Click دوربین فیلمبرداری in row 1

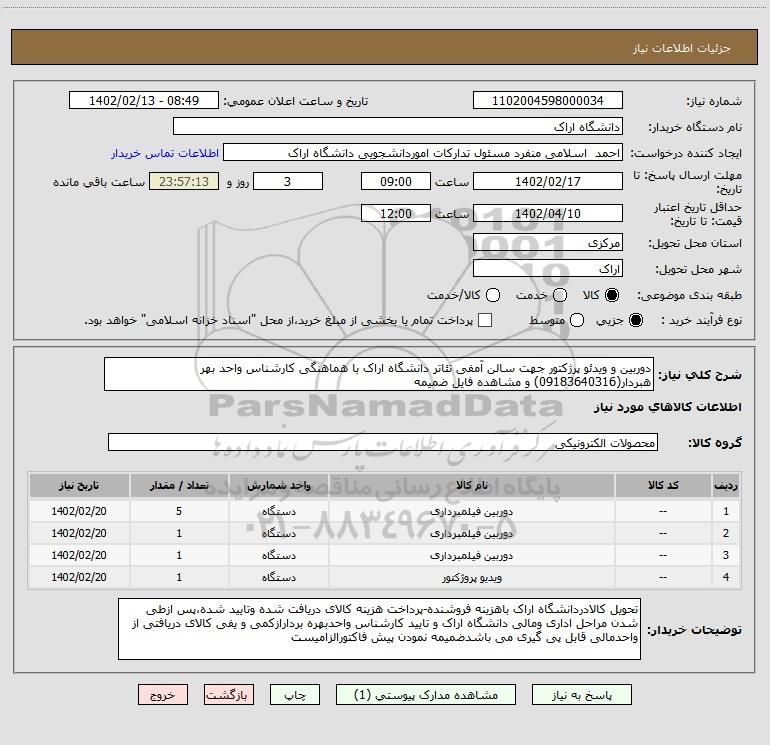click(x=471, y=511)
